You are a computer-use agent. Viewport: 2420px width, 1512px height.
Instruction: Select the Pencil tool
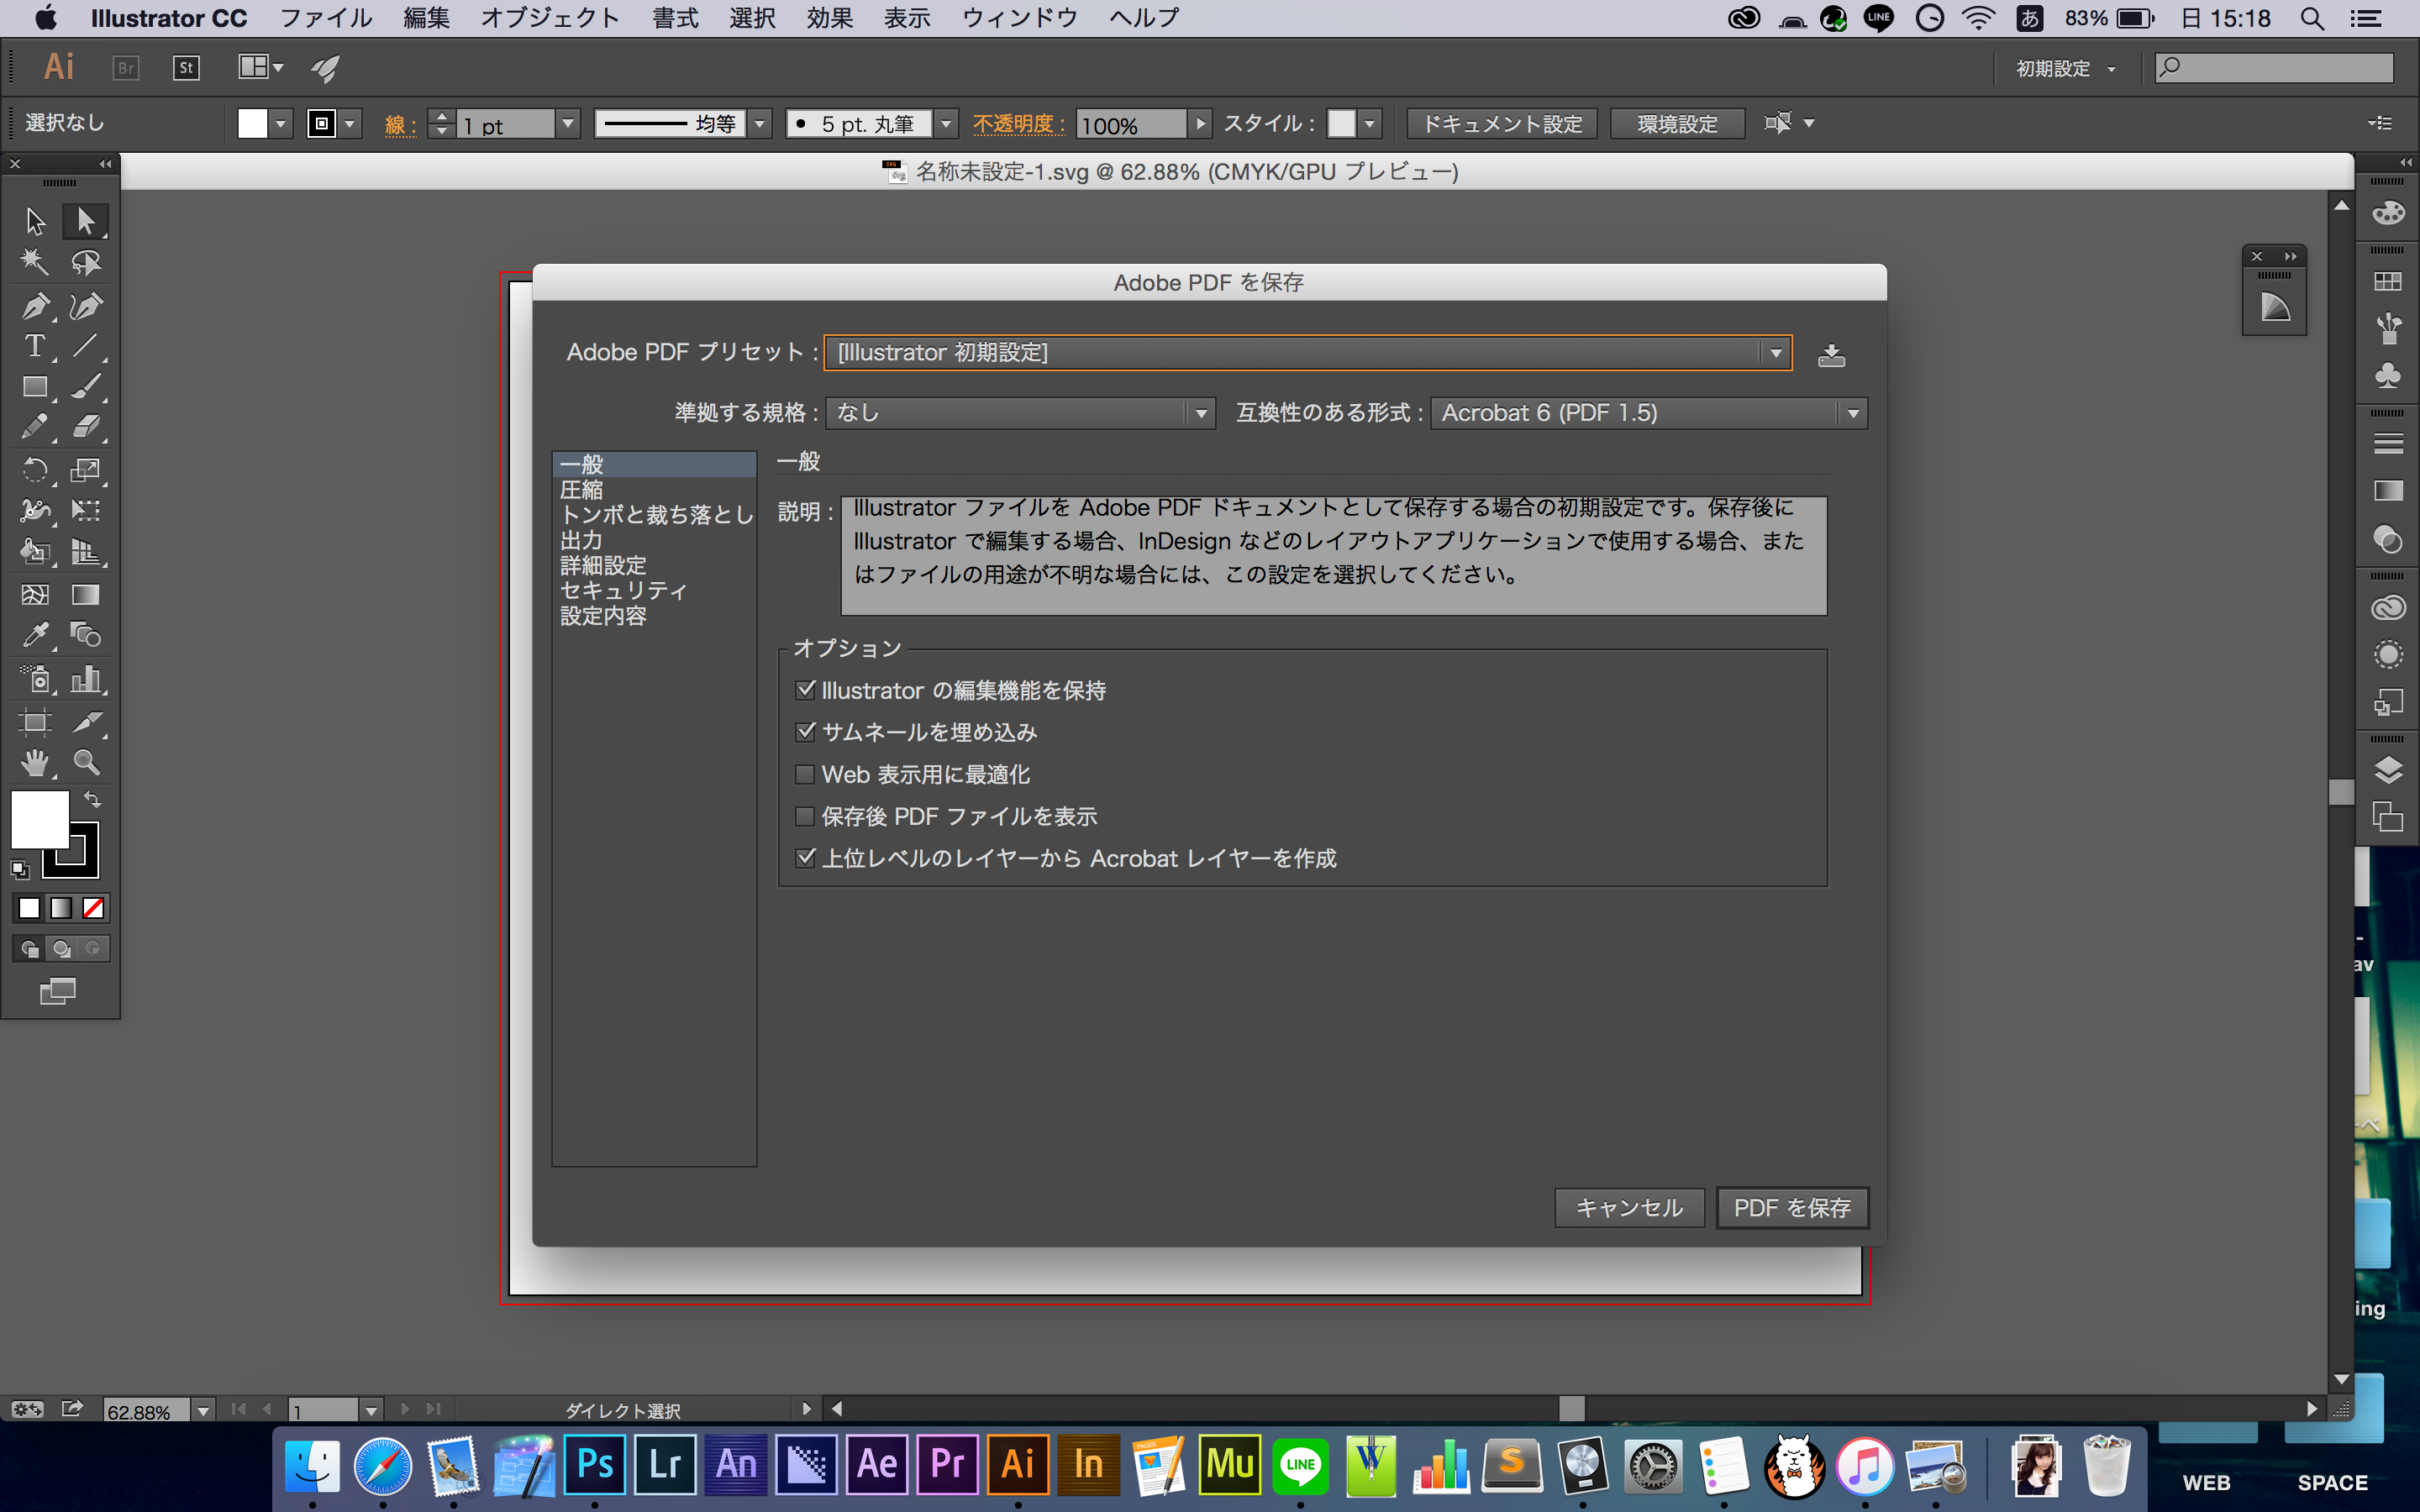click(35, 428)
